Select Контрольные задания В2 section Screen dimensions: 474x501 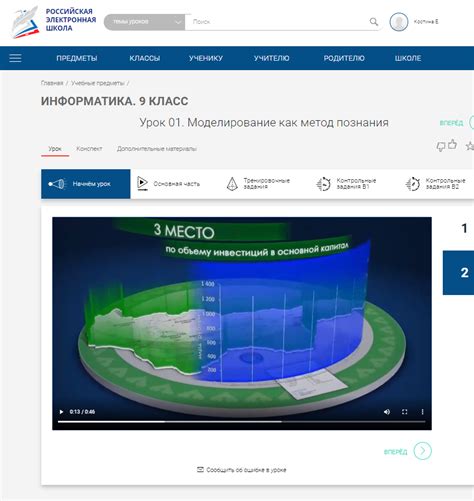click(435, 184)
